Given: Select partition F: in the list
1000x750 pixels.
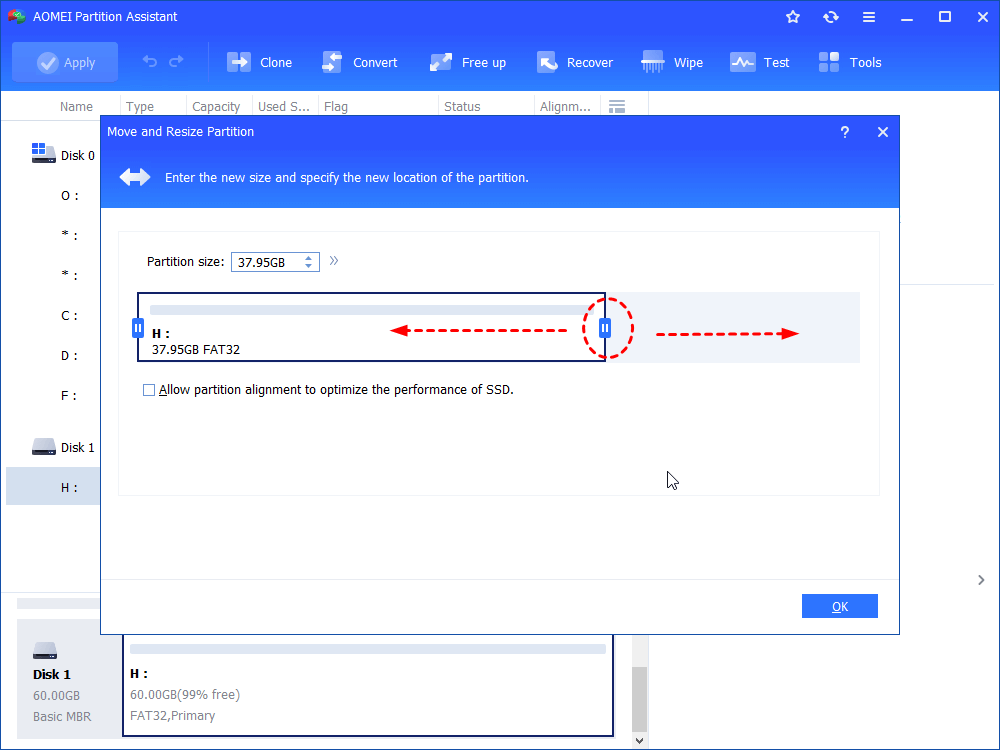Looking at the screenshot, I should coord(70,396).
